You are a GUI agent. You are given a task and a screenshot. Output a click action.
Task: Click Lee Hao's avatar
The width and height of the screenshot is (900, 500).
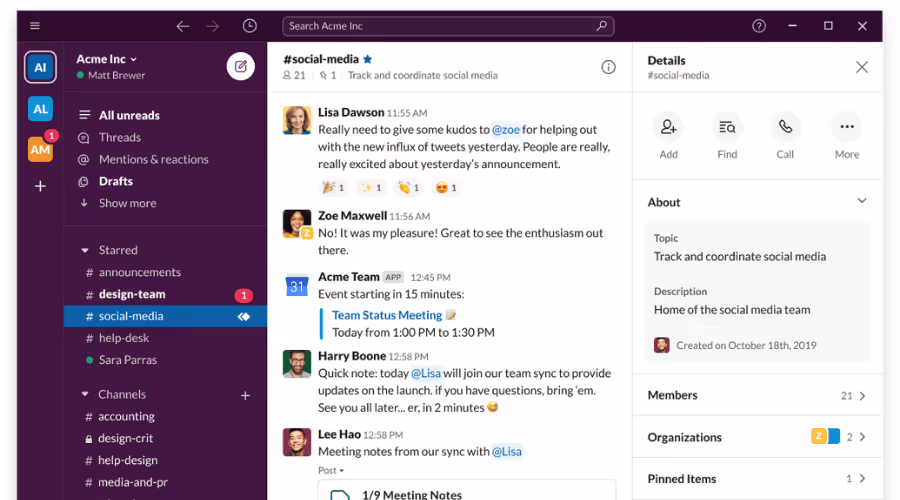pyautogui.click(x=297, y=442)
